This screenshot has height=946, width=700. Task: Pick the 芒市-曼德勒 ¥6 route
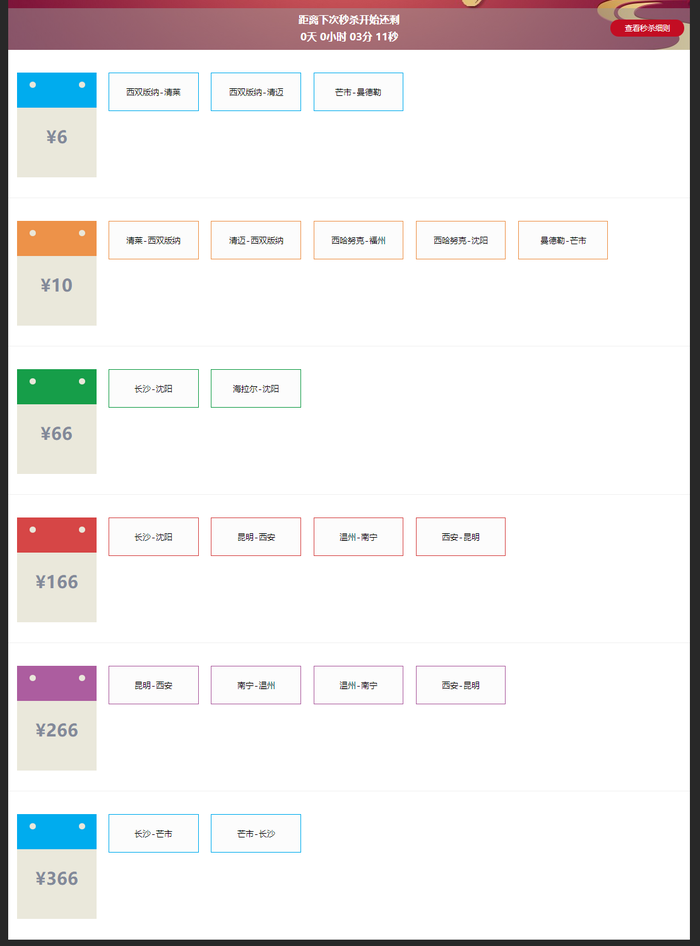coord(358,92)
